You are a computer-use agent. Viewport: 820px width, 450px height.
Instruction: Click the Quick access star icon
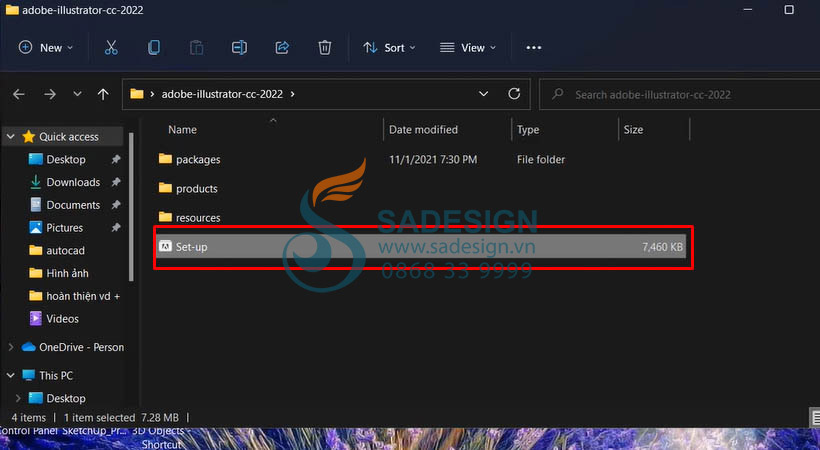(x=29, y=137)
